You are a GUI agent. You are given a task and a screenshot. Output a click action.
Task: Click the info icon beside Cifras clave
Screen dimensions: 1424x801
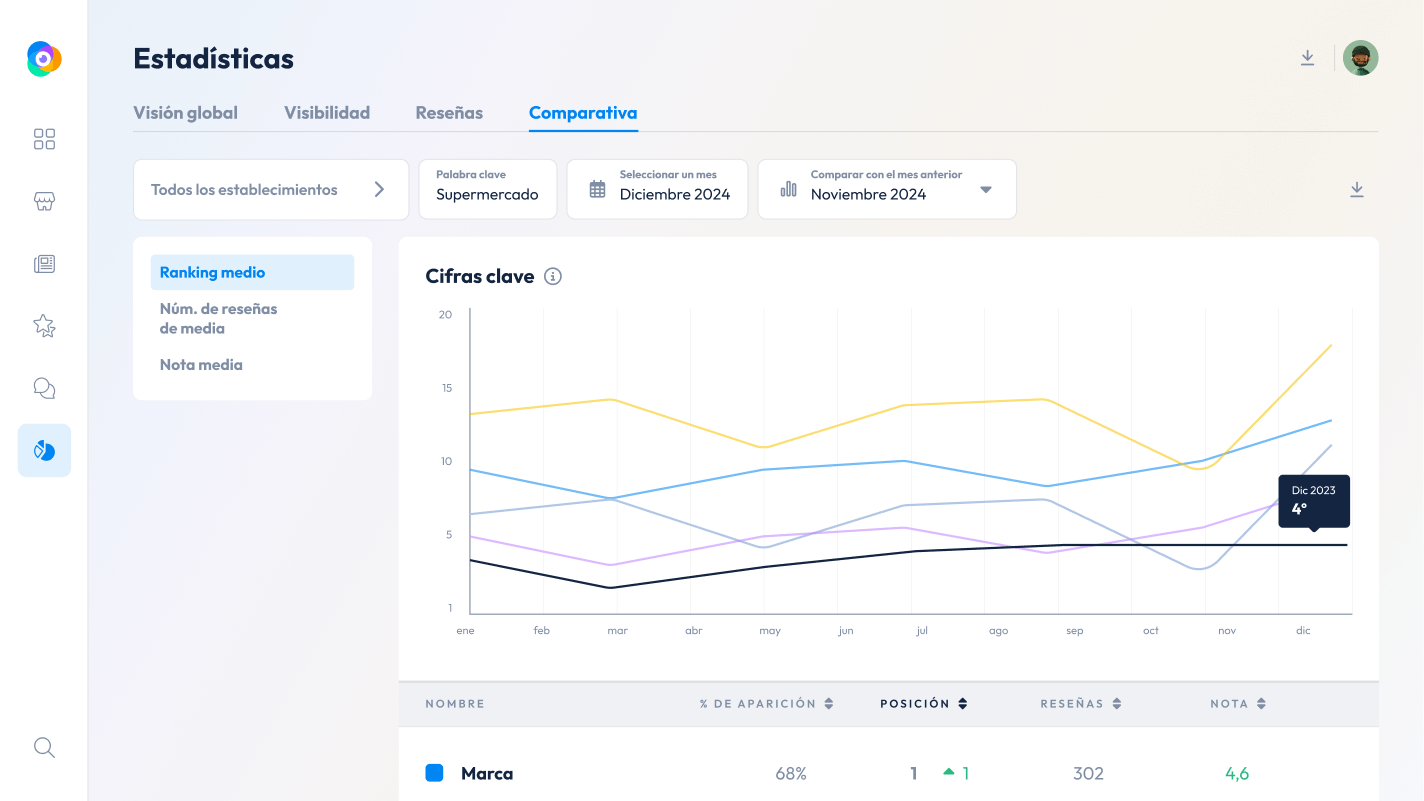[x=553, y=276]
